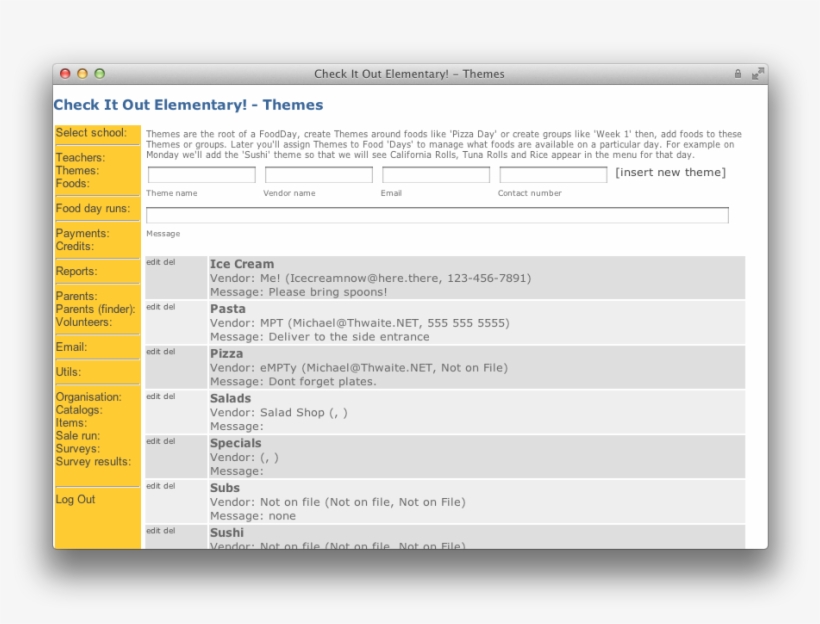Image resolution: width=820 pixels, height=624 pixels.
Task: Open the Food day runs page
Action: coord(91,208)
